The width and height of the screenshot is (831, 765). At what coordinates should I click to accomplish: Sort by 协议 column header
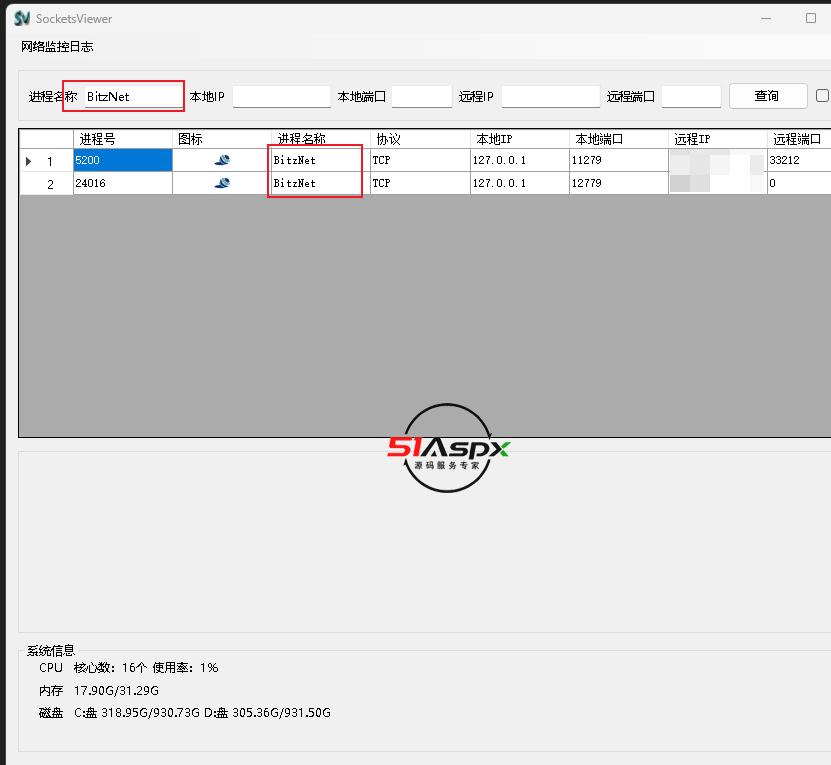pyautogui.click(x=420, y=139)
